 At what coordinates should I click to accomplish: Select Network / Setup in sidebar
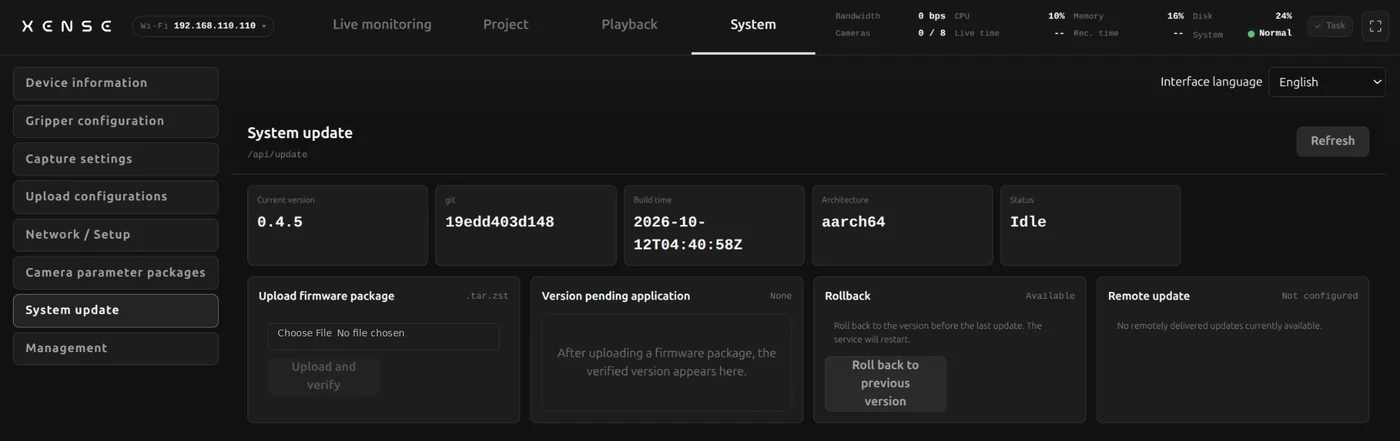tap(116, 234)
